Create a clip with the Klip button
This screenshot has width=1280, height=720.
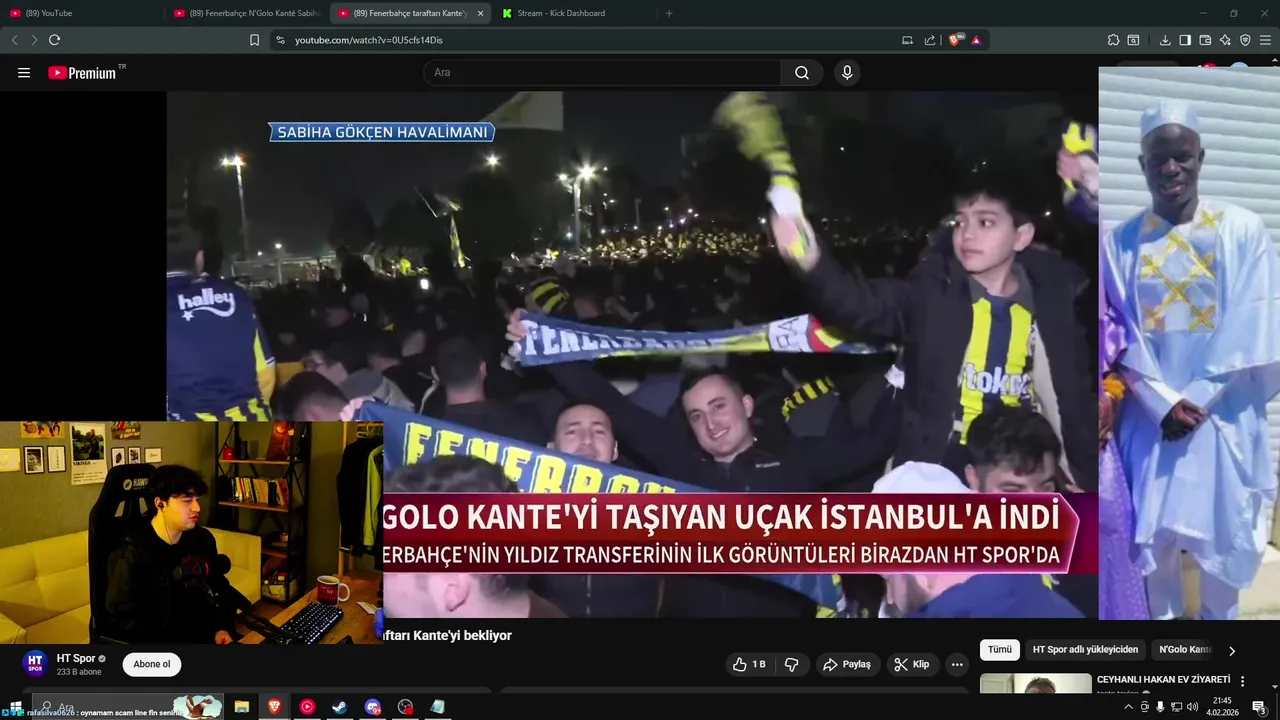tap(912, 664)
